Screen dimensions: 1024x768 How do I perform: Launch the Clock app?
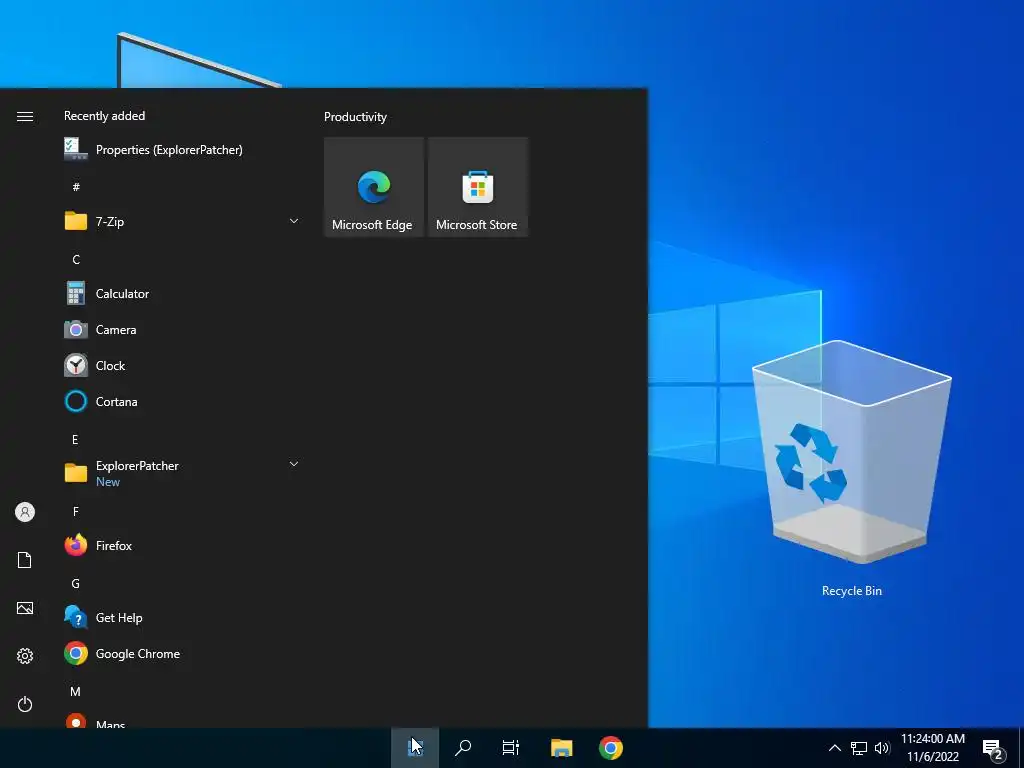(183, 366)
